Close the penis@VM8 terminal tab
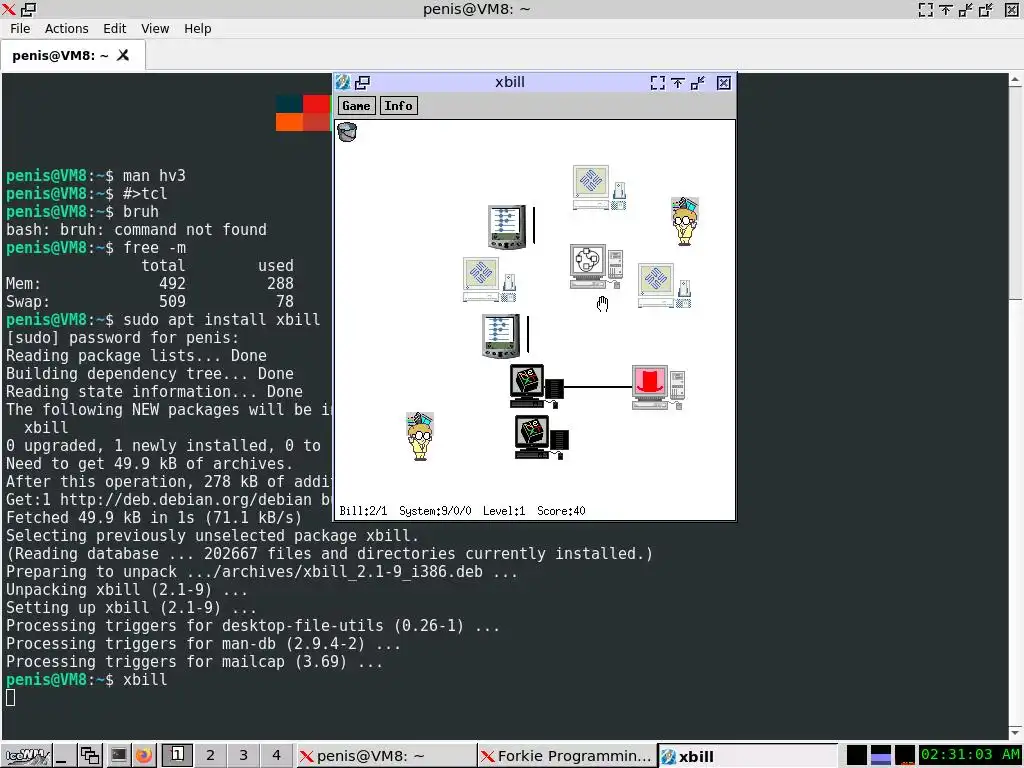Image resolution: width=1024 pixels, height=768 pixels. coord(123,56)
